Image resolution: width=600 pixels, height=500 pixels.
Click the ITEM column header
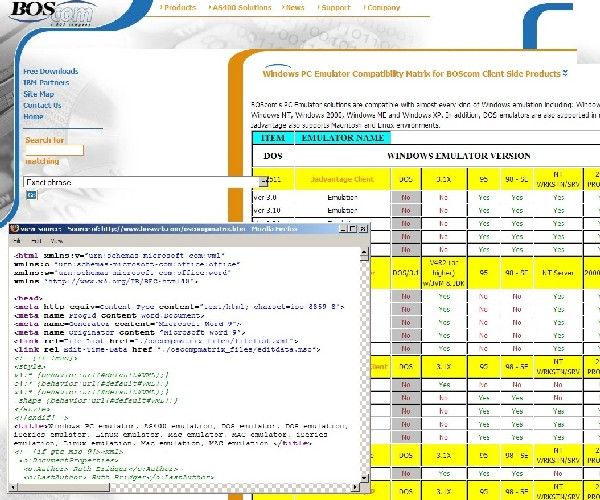pyautogui.click(x=273, y=138)
